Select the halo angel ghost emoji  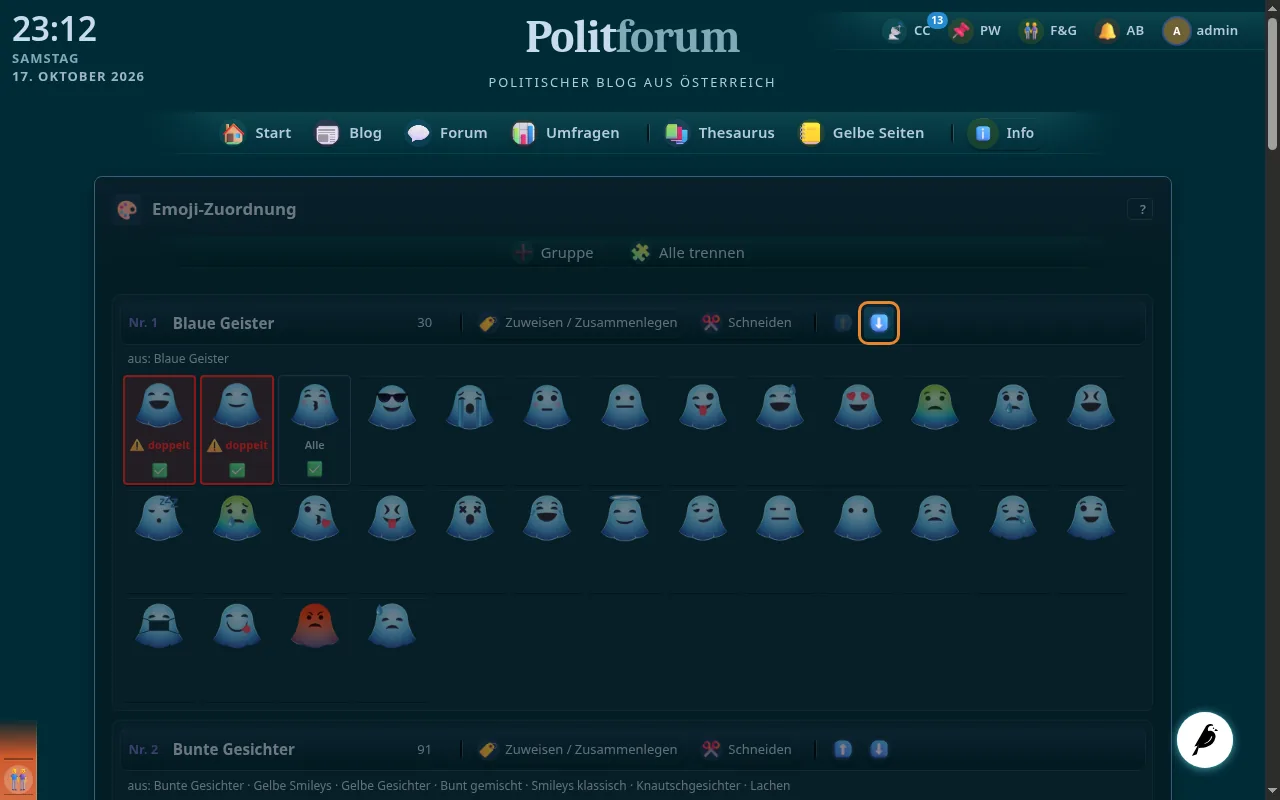624,516
